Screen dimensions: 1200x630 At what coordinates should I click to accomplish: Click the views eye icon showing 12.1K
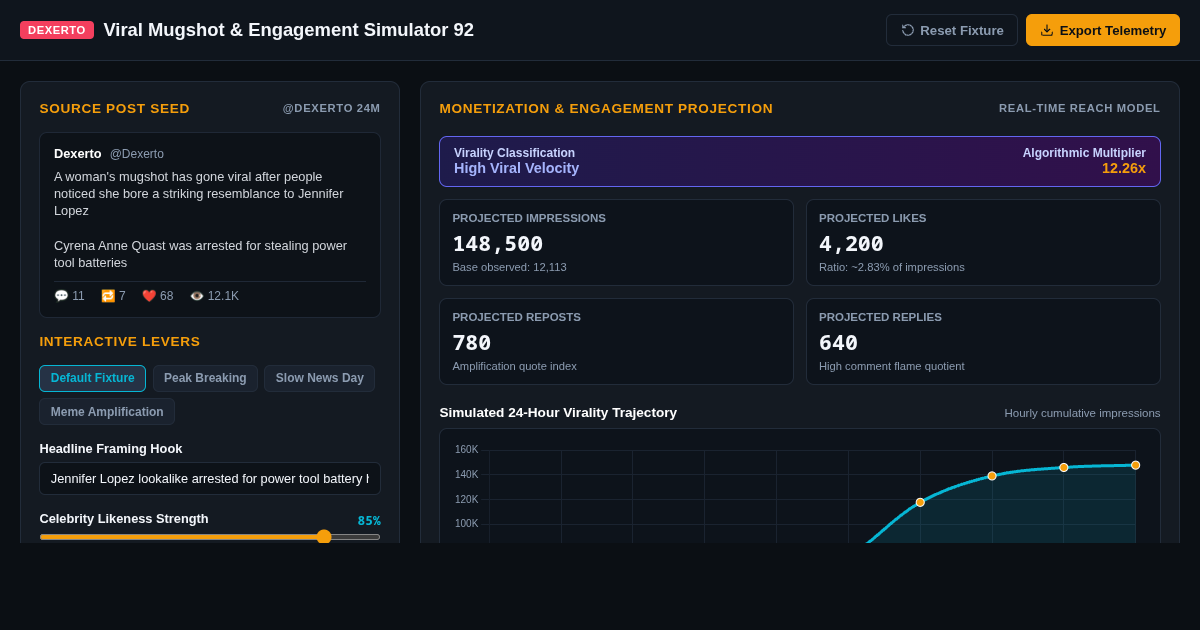pos(197,296)
